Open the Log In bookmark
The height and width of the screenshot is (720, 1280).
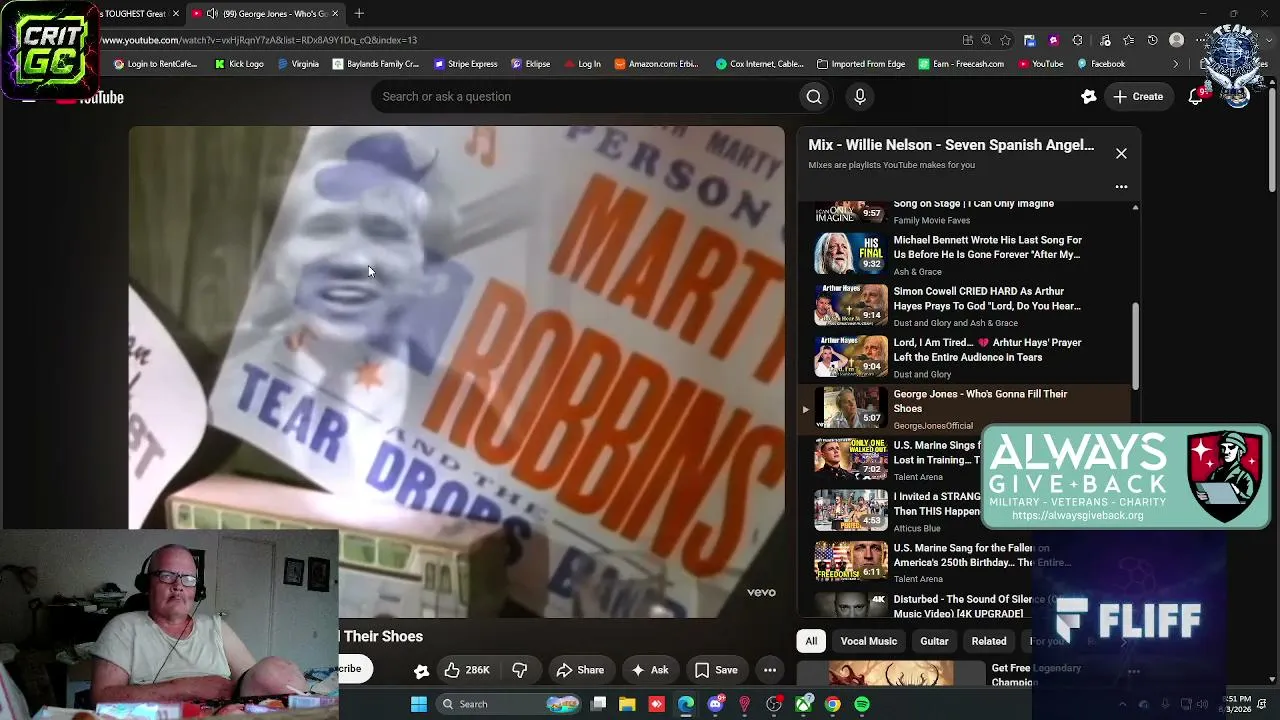[x=583, y=64]
